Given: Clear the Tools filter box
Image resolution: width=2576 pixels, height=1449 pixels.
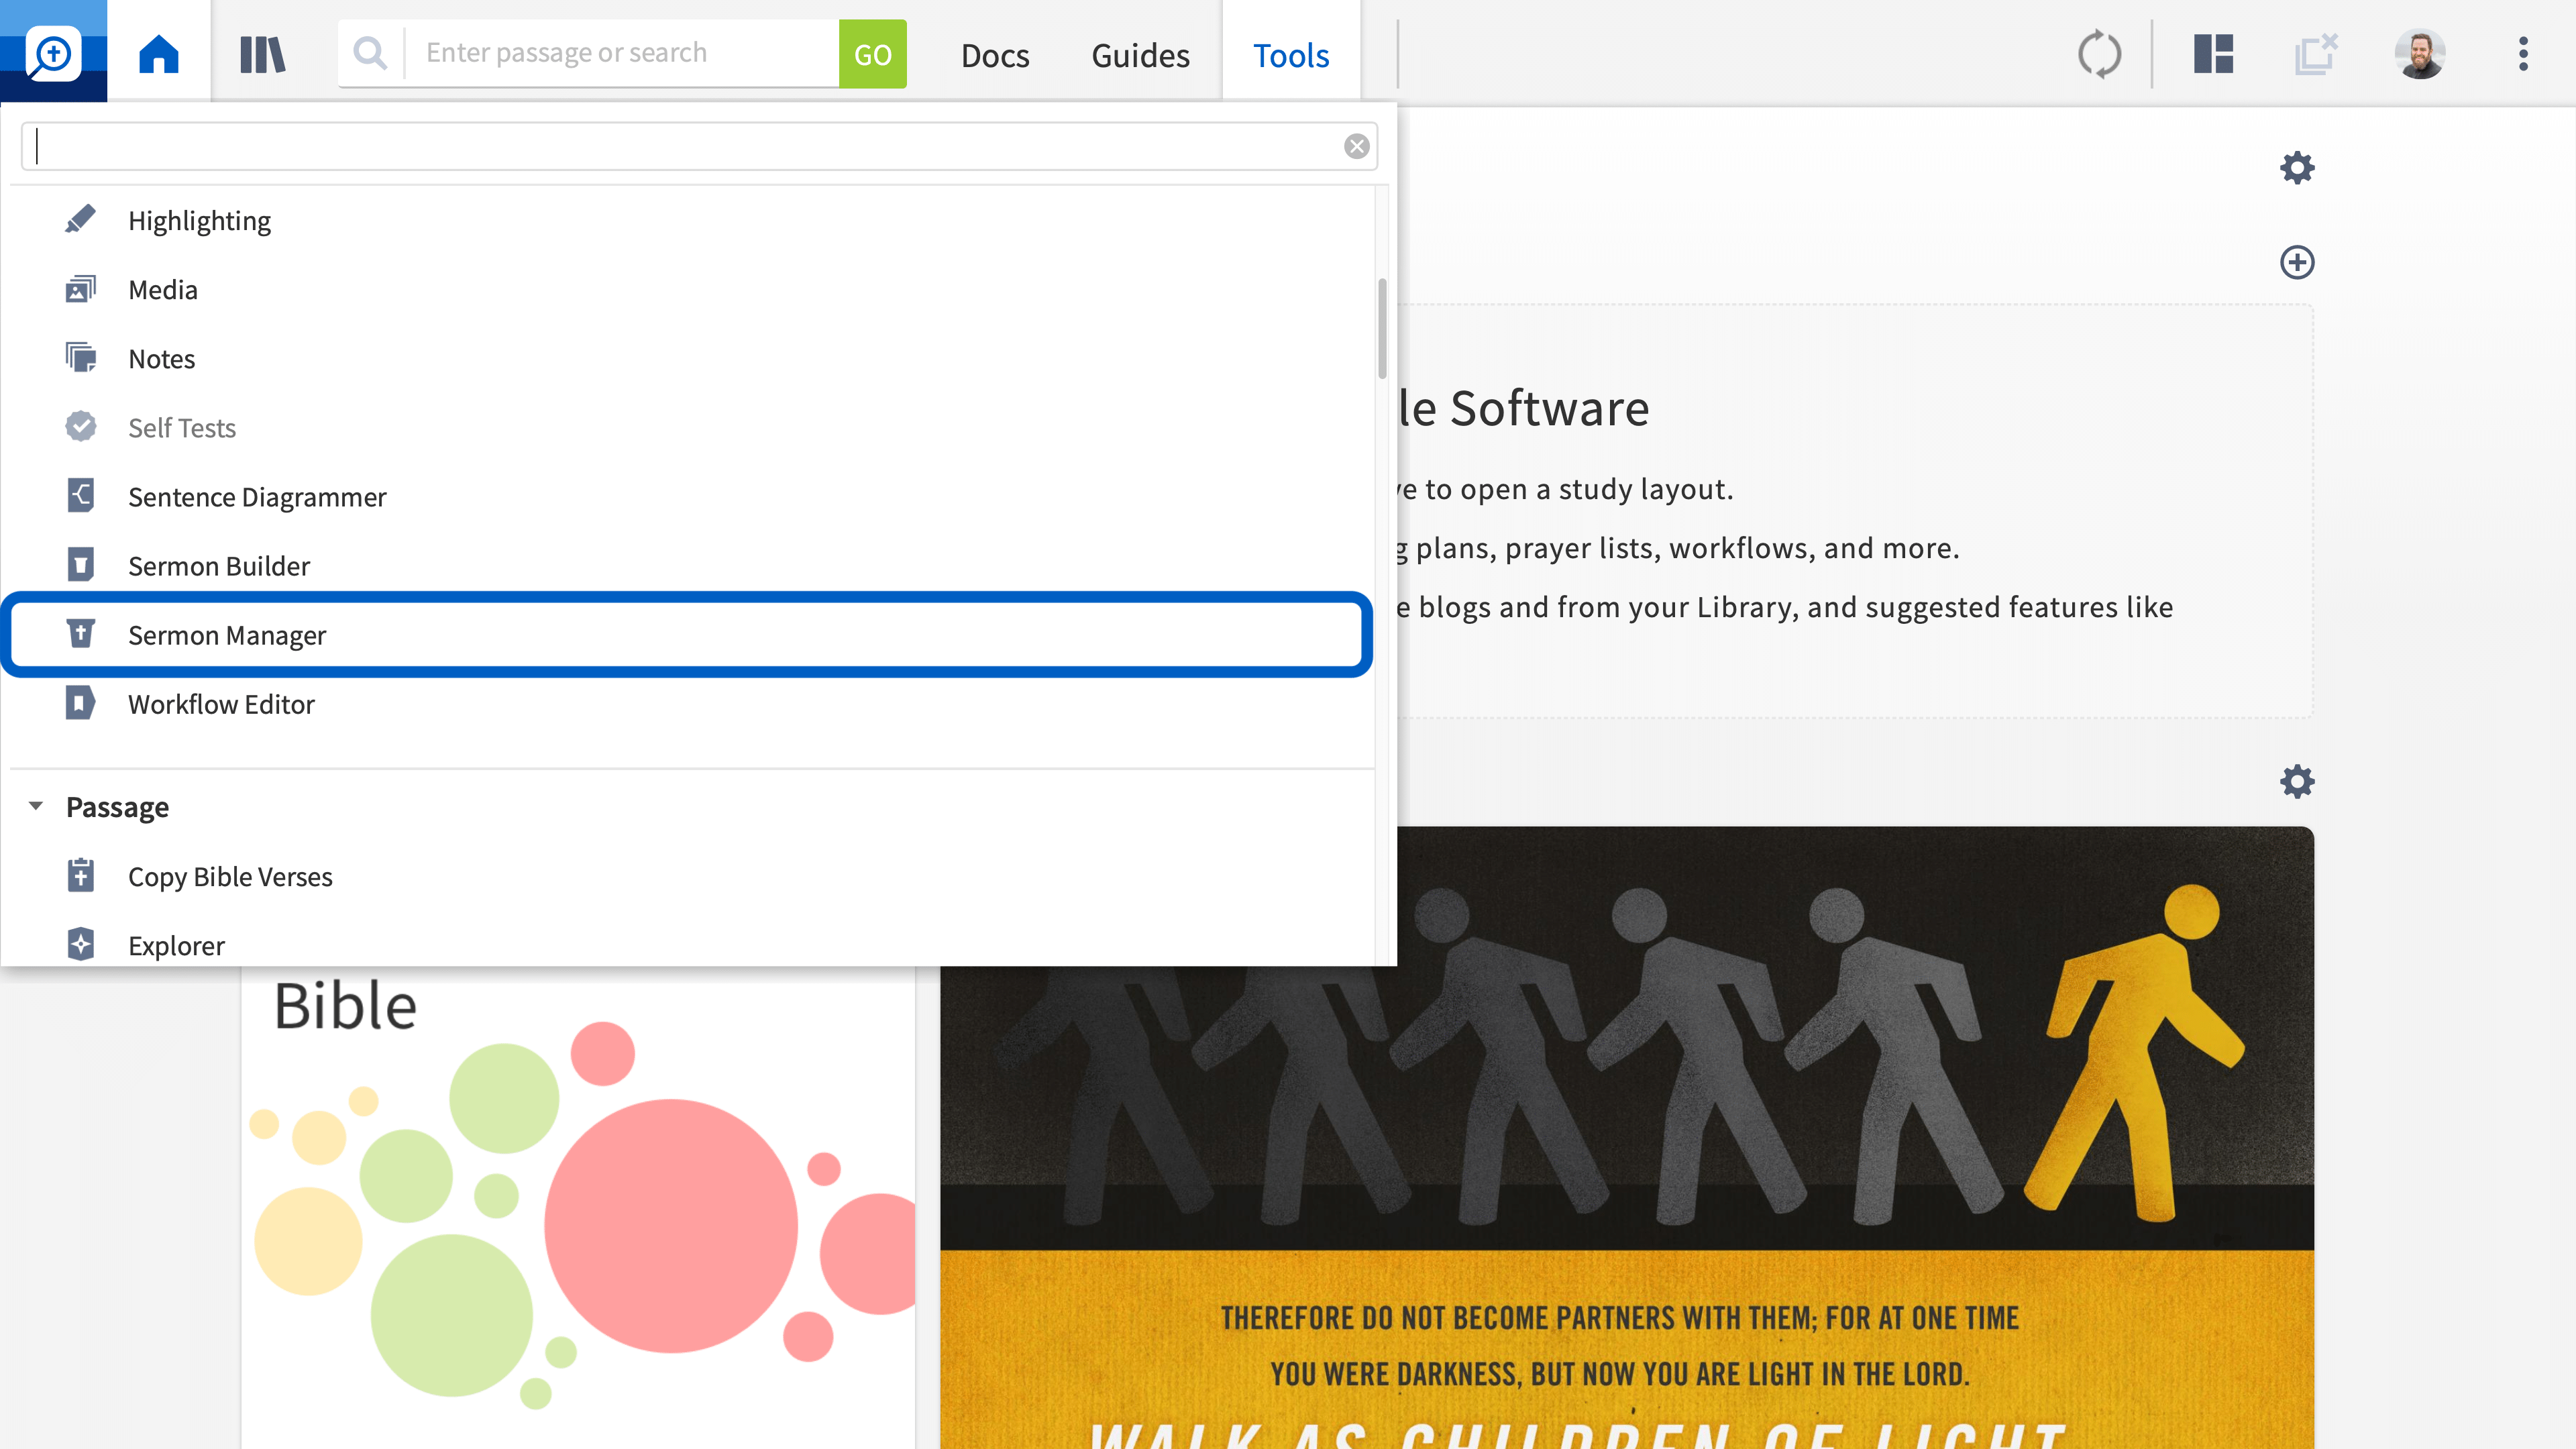Looking at the screenshot, I should 1356,147.
